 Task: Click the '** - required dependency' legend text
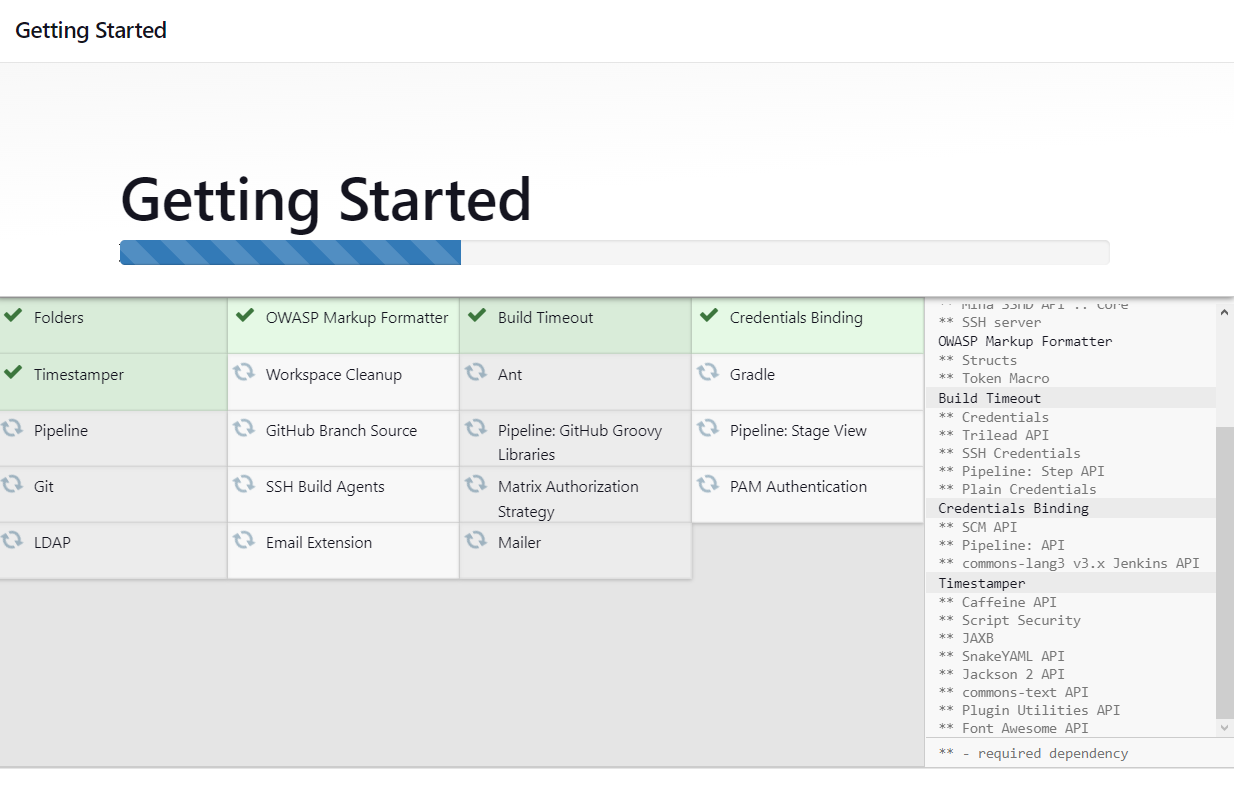coord(1034,753)
